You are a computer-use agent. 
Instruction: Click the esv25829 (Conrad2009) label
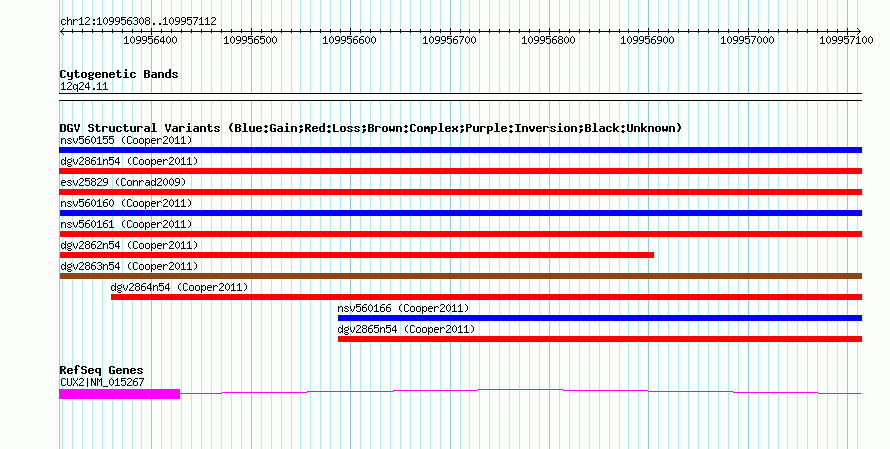point(123,182)
